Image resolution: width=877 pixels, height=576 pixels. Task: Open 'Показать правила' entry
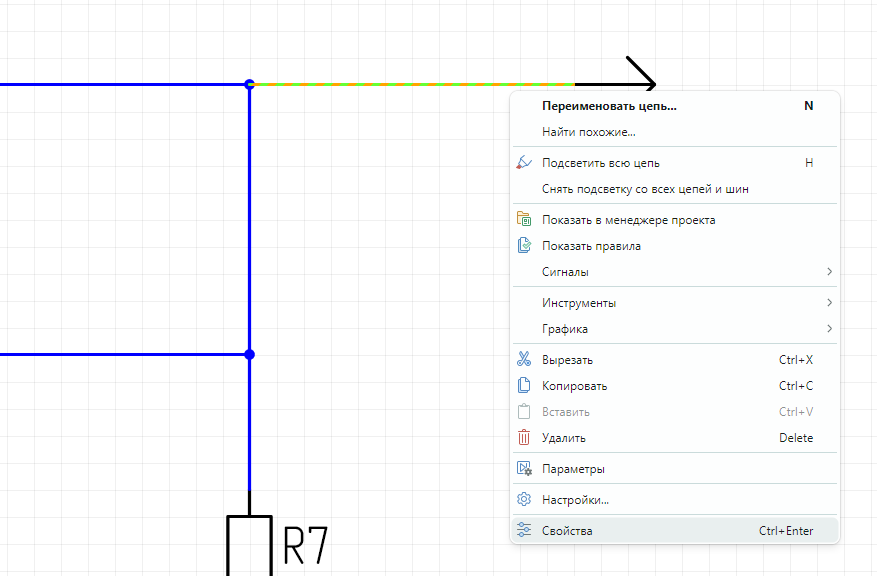tap(675, 246)
